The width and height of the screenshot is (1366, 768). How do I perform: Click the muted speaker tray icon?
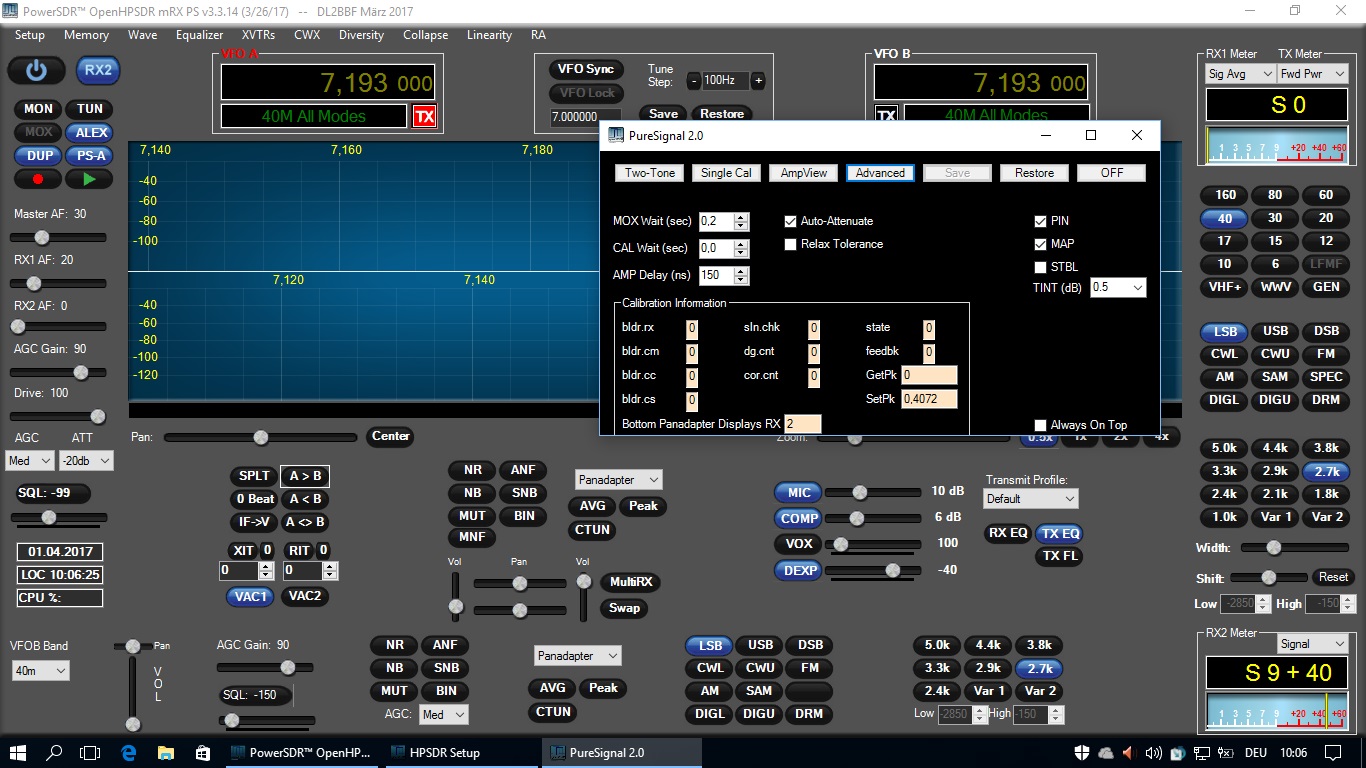(x=1129, y=752)
